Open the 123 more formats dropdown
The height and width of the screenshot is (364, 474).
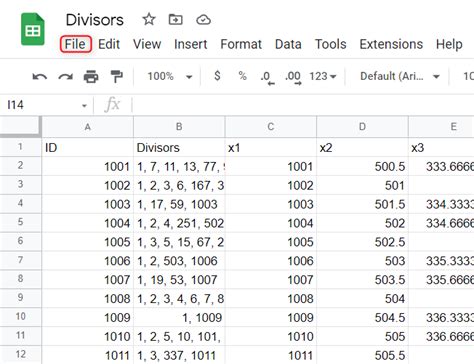click(x=322, y=76)
